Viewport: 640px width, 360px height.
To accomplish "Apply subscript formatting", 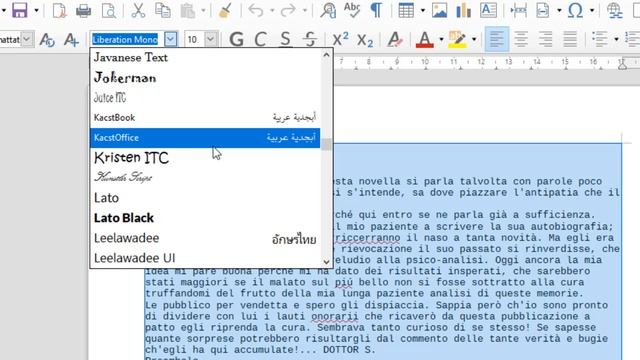I will point(365,40).
